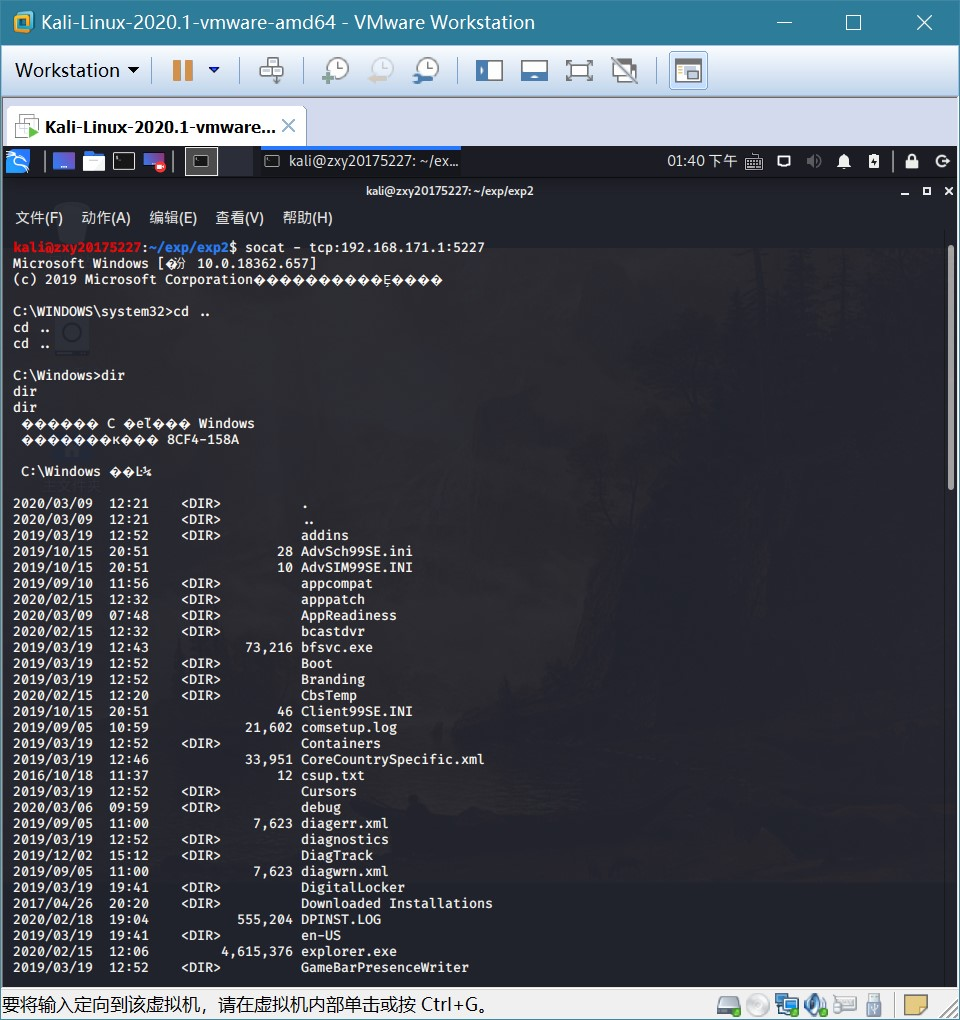Click the volume speaker tray icon
Viewport: 960px width, 1020px height.
coord(814,161)
